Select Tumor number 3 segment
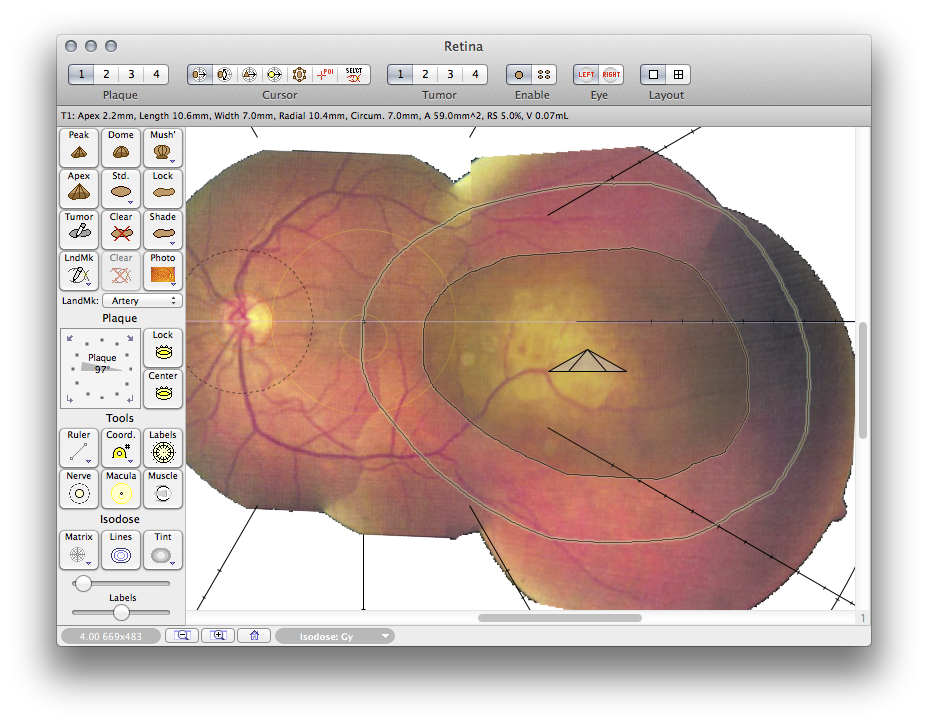928x725 pixels. point(450,74)
